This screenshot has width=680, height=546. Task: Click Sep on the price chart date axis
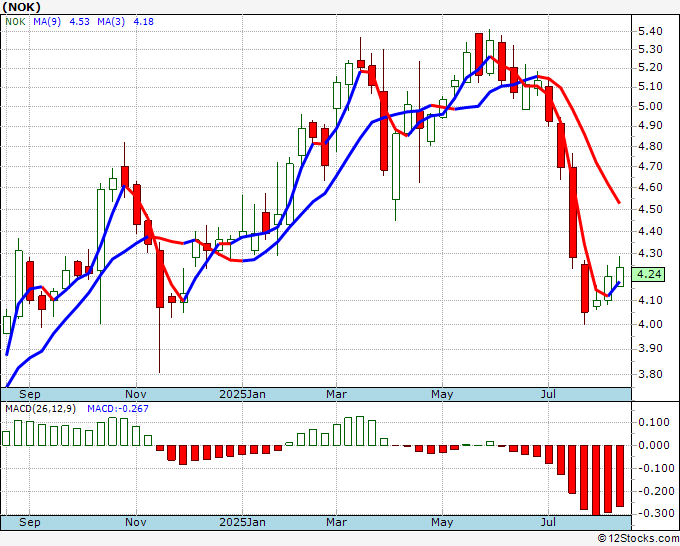(x=29, y=394)
